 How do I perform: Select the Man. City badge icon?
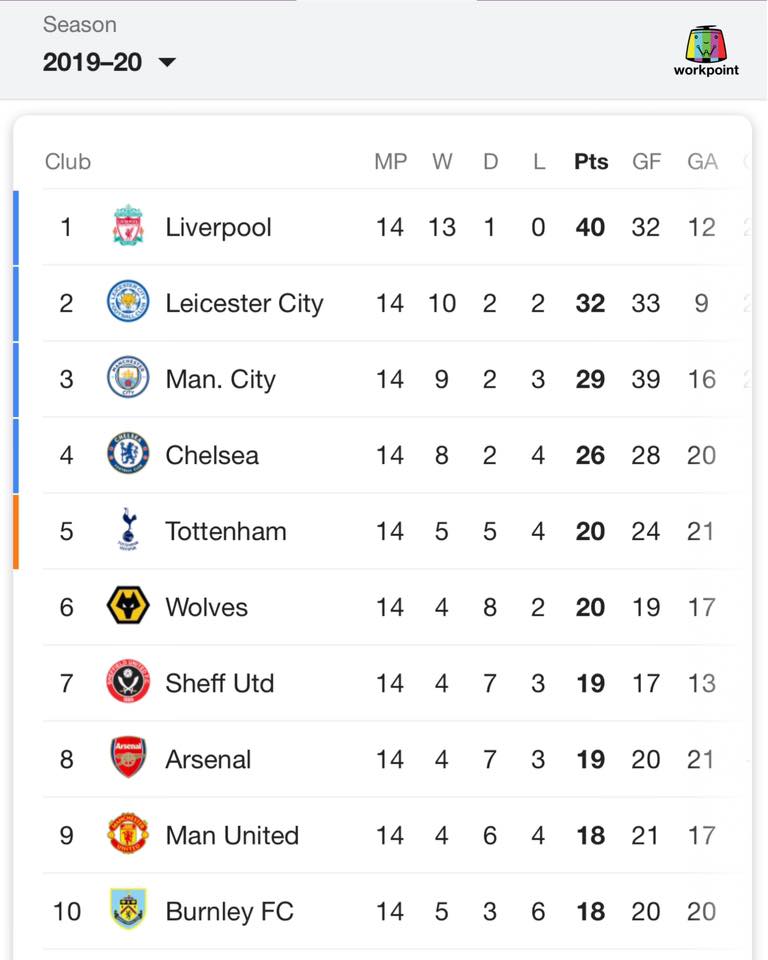tap(128, 377)
